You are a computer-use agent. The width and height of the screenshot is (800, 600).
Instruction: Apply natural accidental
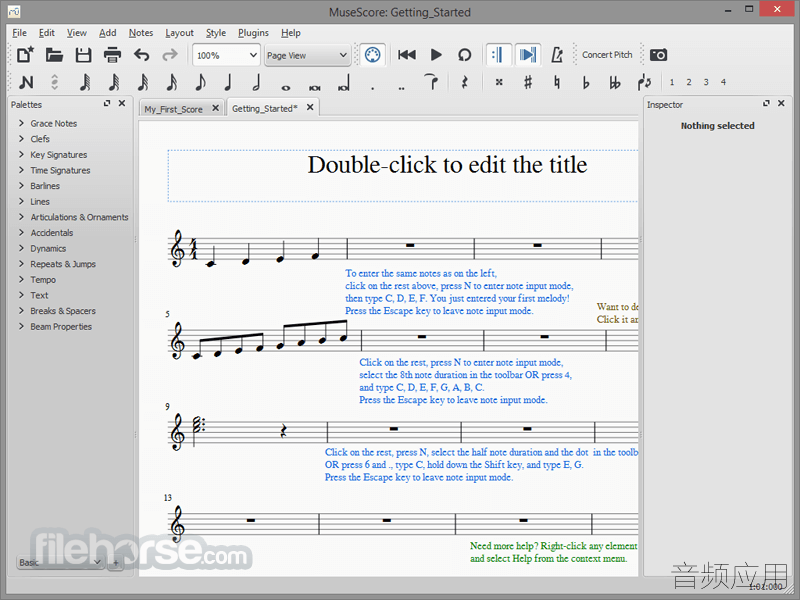(x=557, y=82)
